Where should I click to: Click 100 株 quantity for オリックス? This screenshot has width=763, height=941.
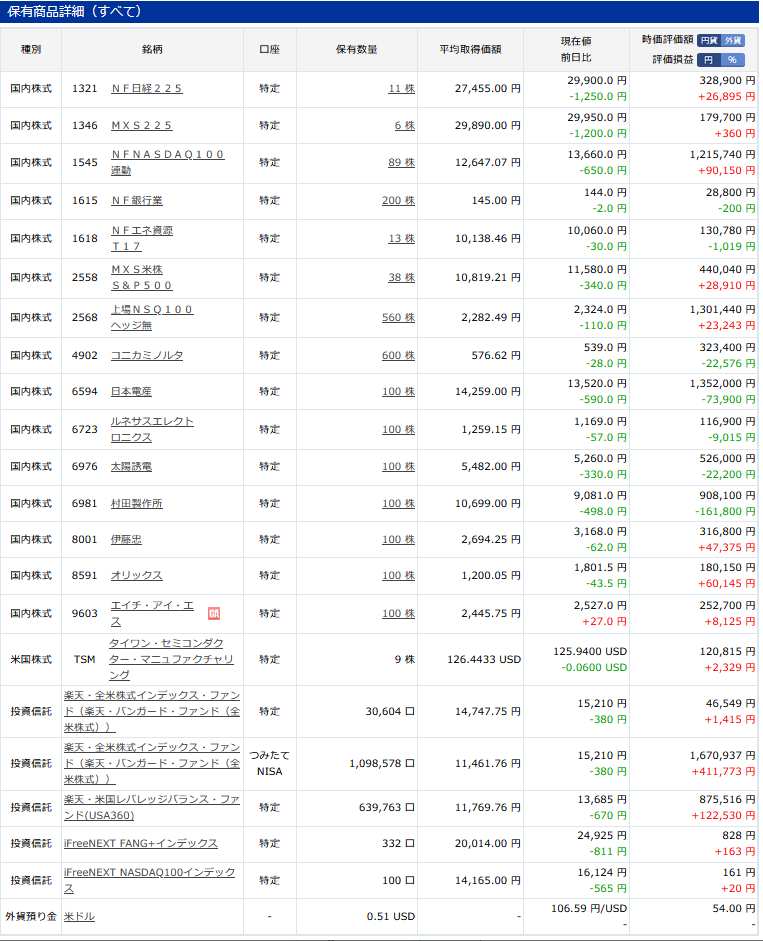point(399,576)
